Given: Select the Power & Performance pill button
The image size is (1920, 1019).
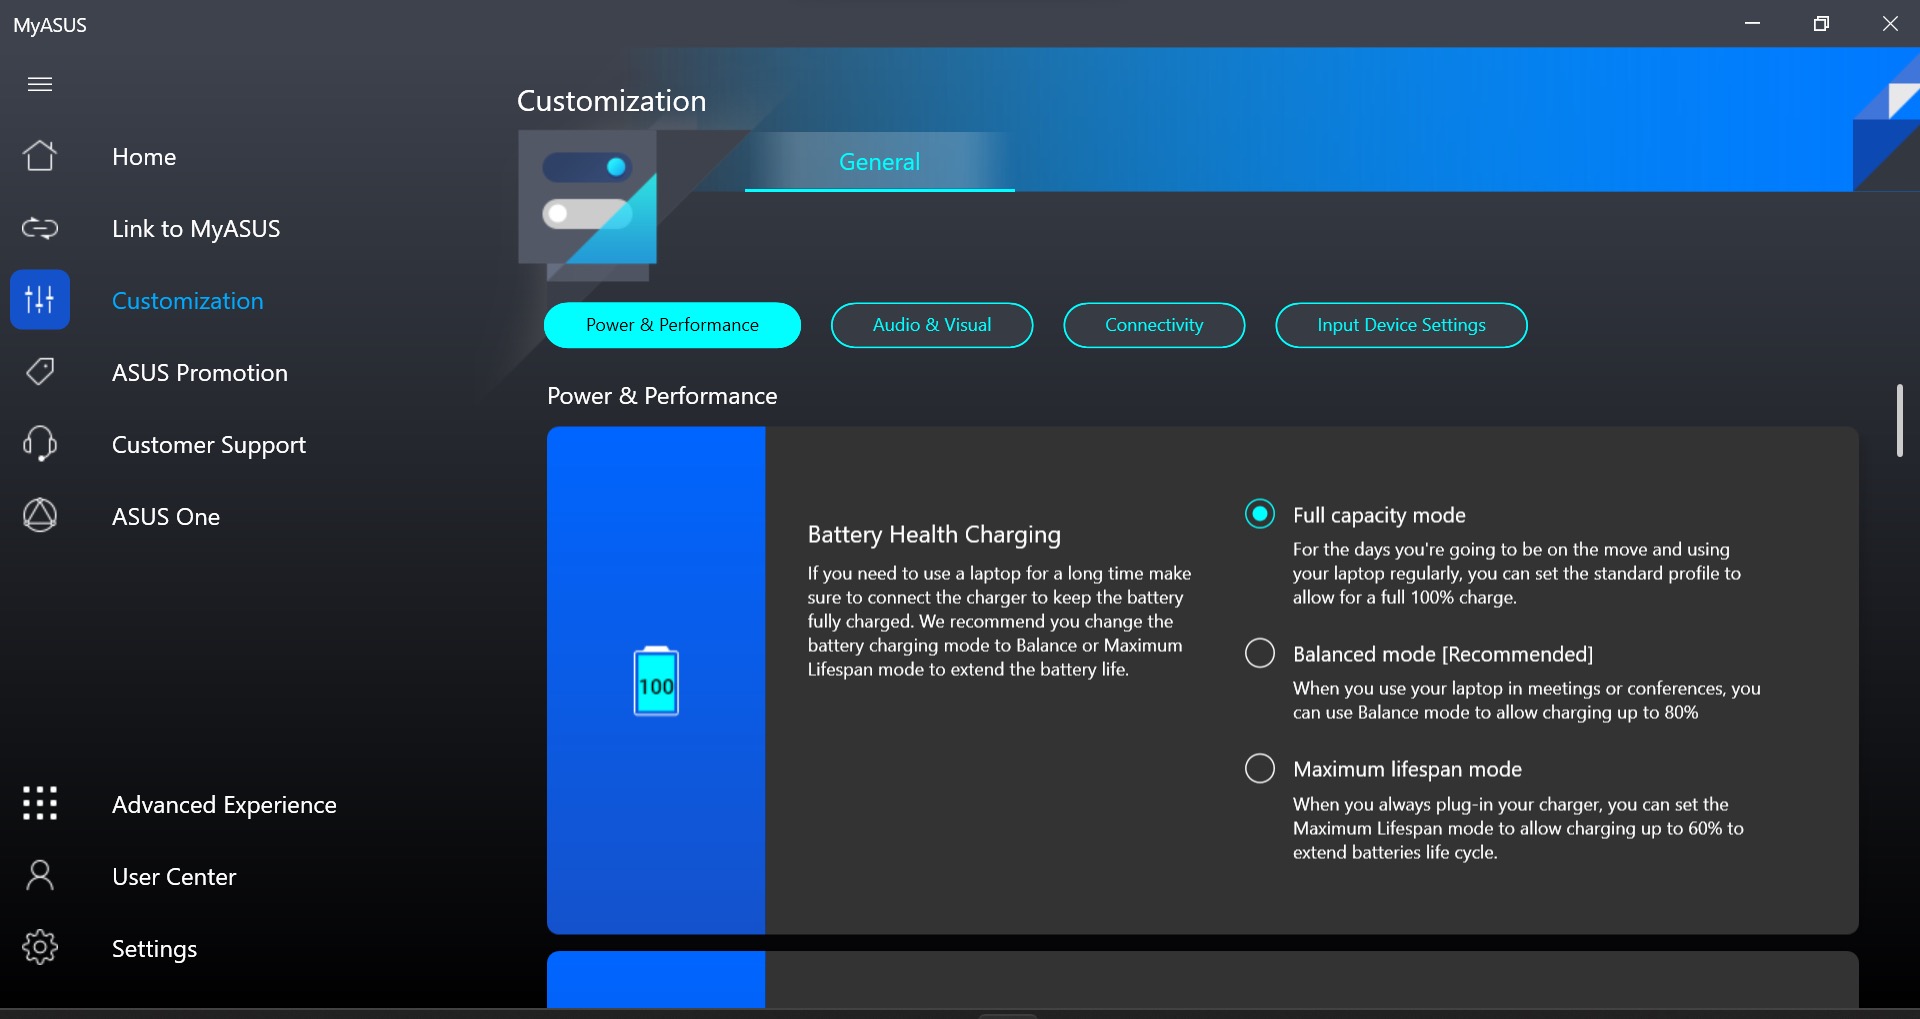Looking at the screenshot, I should [672, 325].
